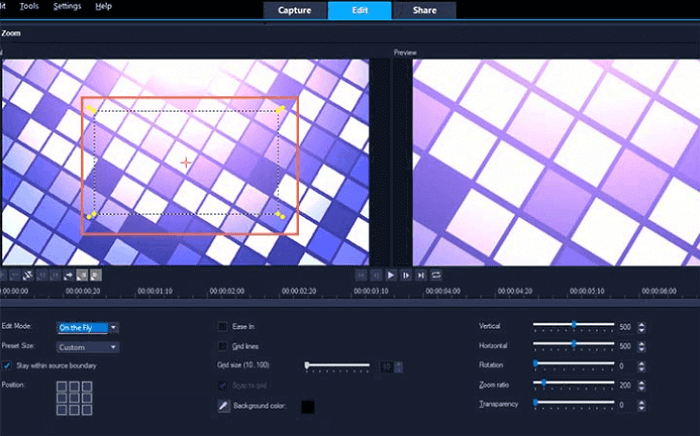Click the Zoom ratio slider handle
The width and height of the screenshot is (700, 436).
[x=543, y=384]
